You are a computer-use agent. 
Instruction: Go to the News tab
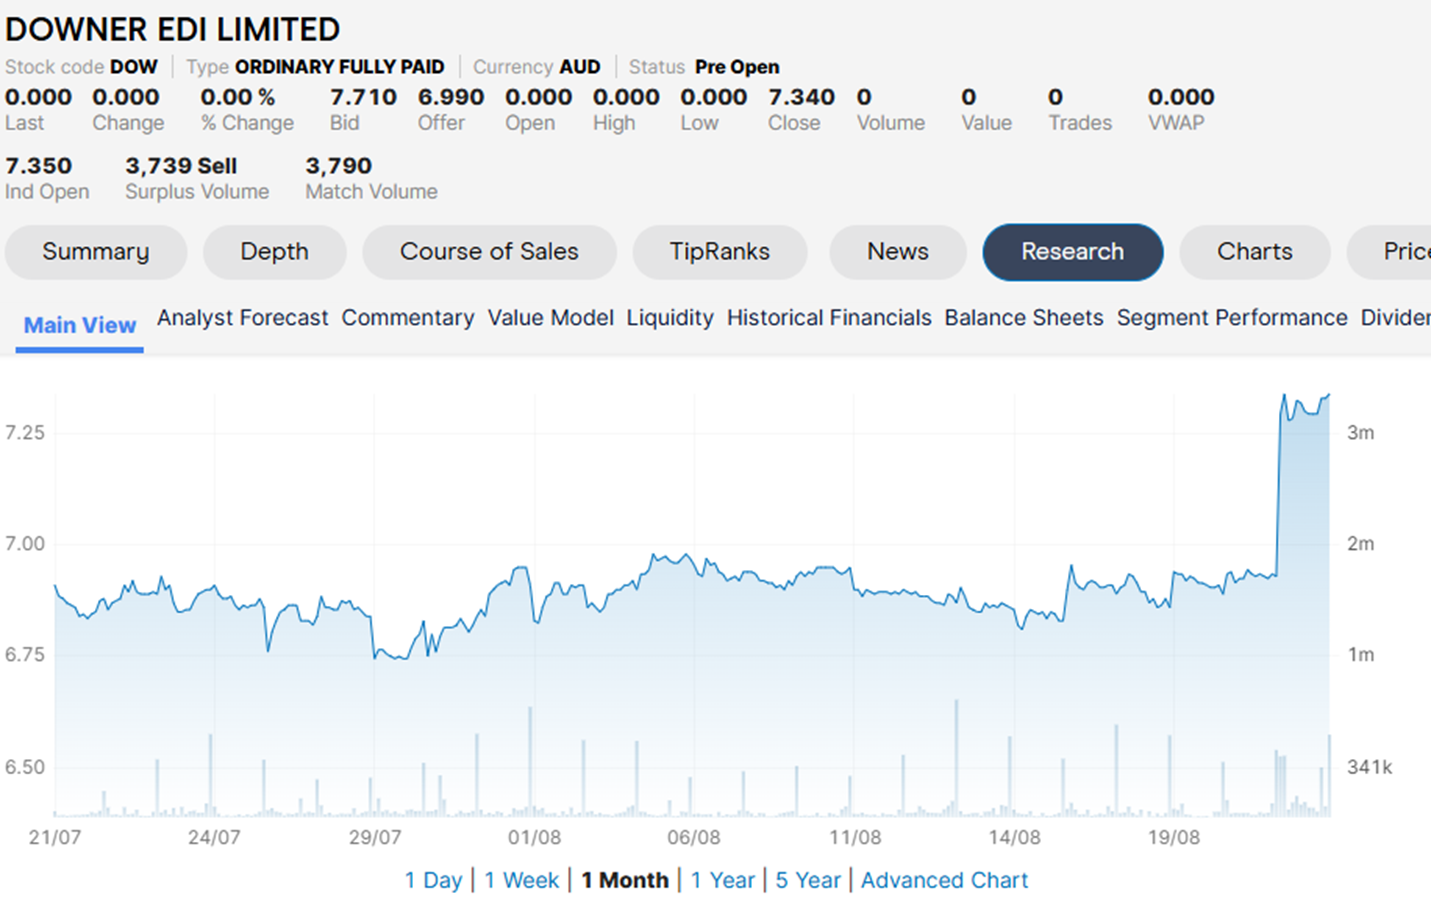(897, 252)
